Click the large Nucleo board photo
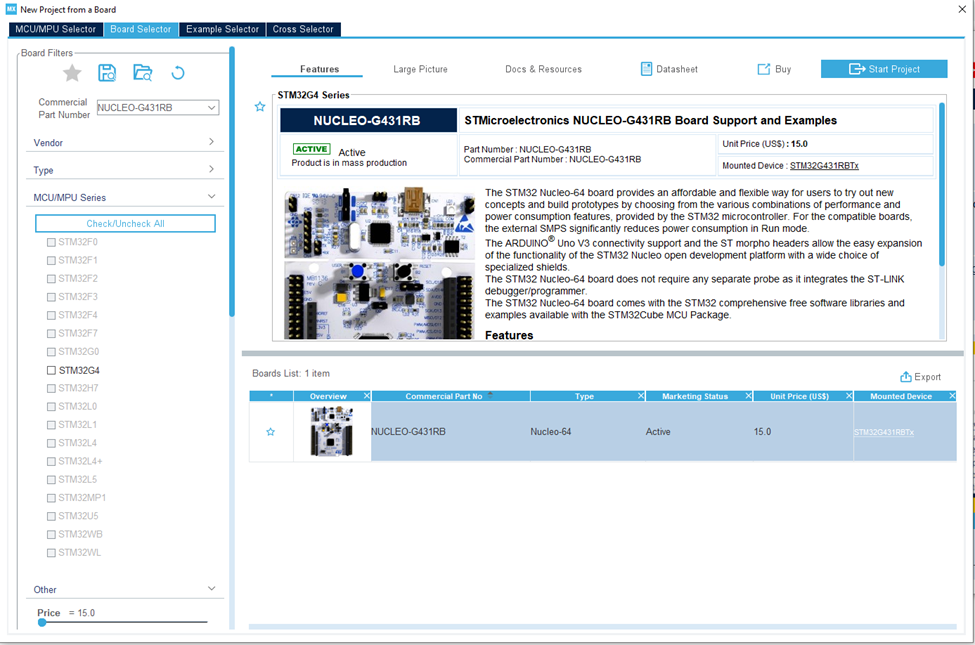The image size is (975, 645). point(379,263)
